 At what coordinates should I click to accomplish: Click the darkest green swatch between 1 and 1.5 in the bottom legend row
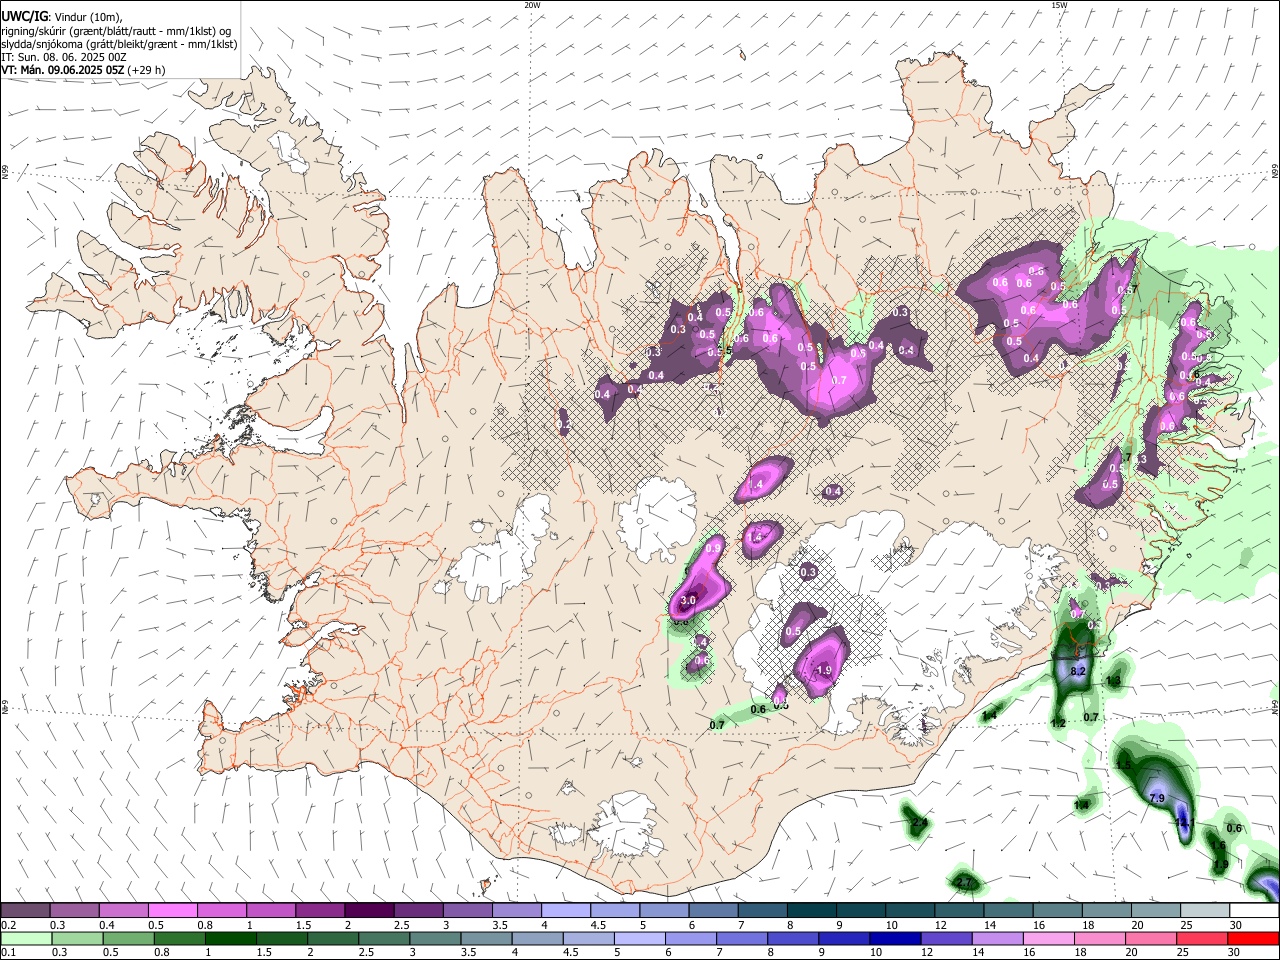230,938
